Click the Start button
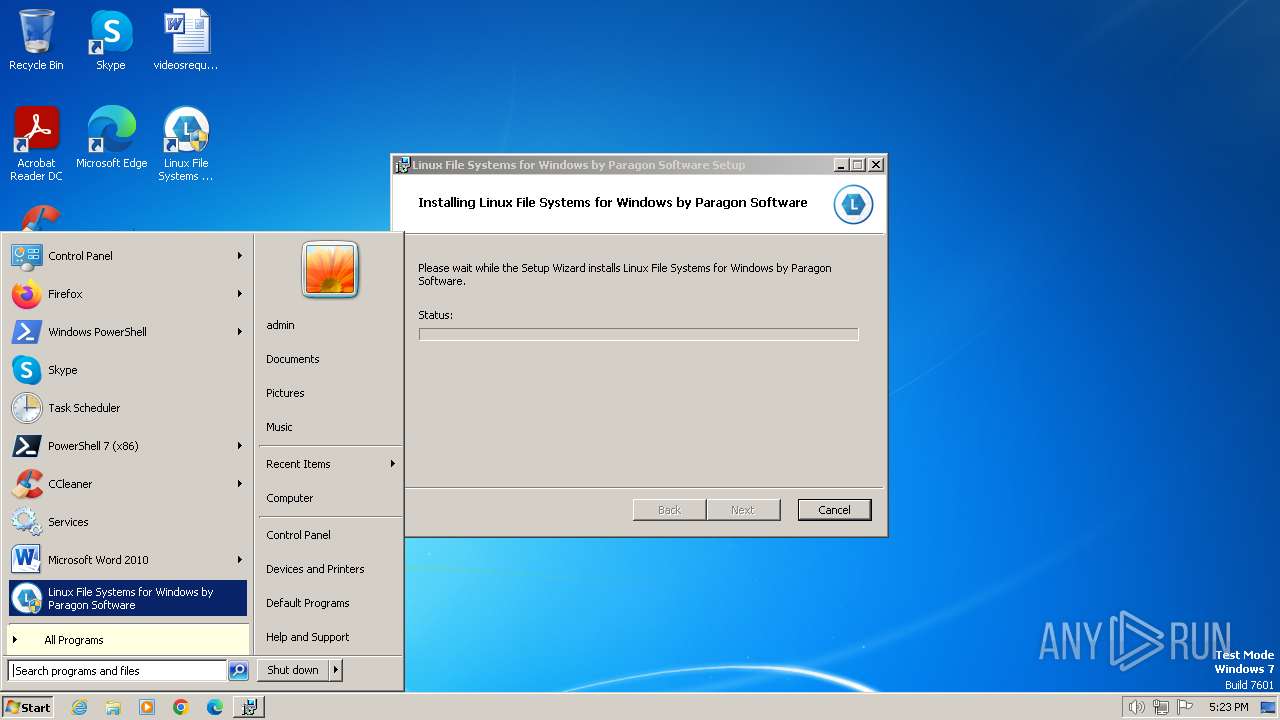This screenshot has height=720, width=1280. click(x=28, y=707)
